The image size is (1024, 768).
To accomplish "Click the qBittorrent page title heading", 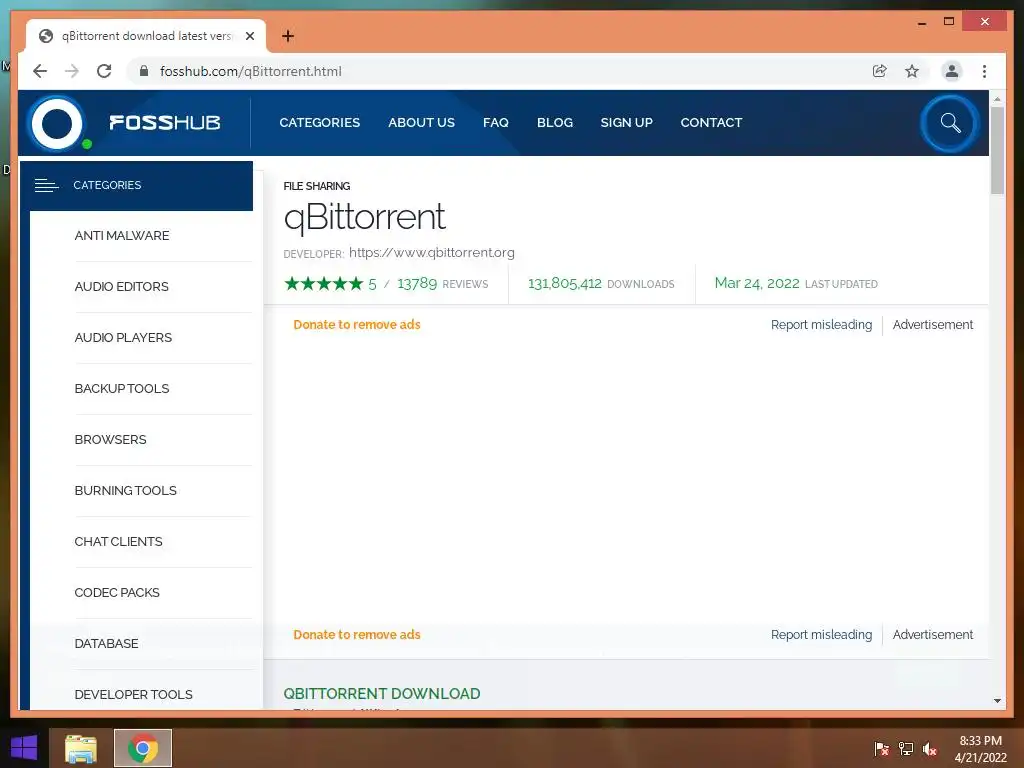I will [x=364, y=217].
